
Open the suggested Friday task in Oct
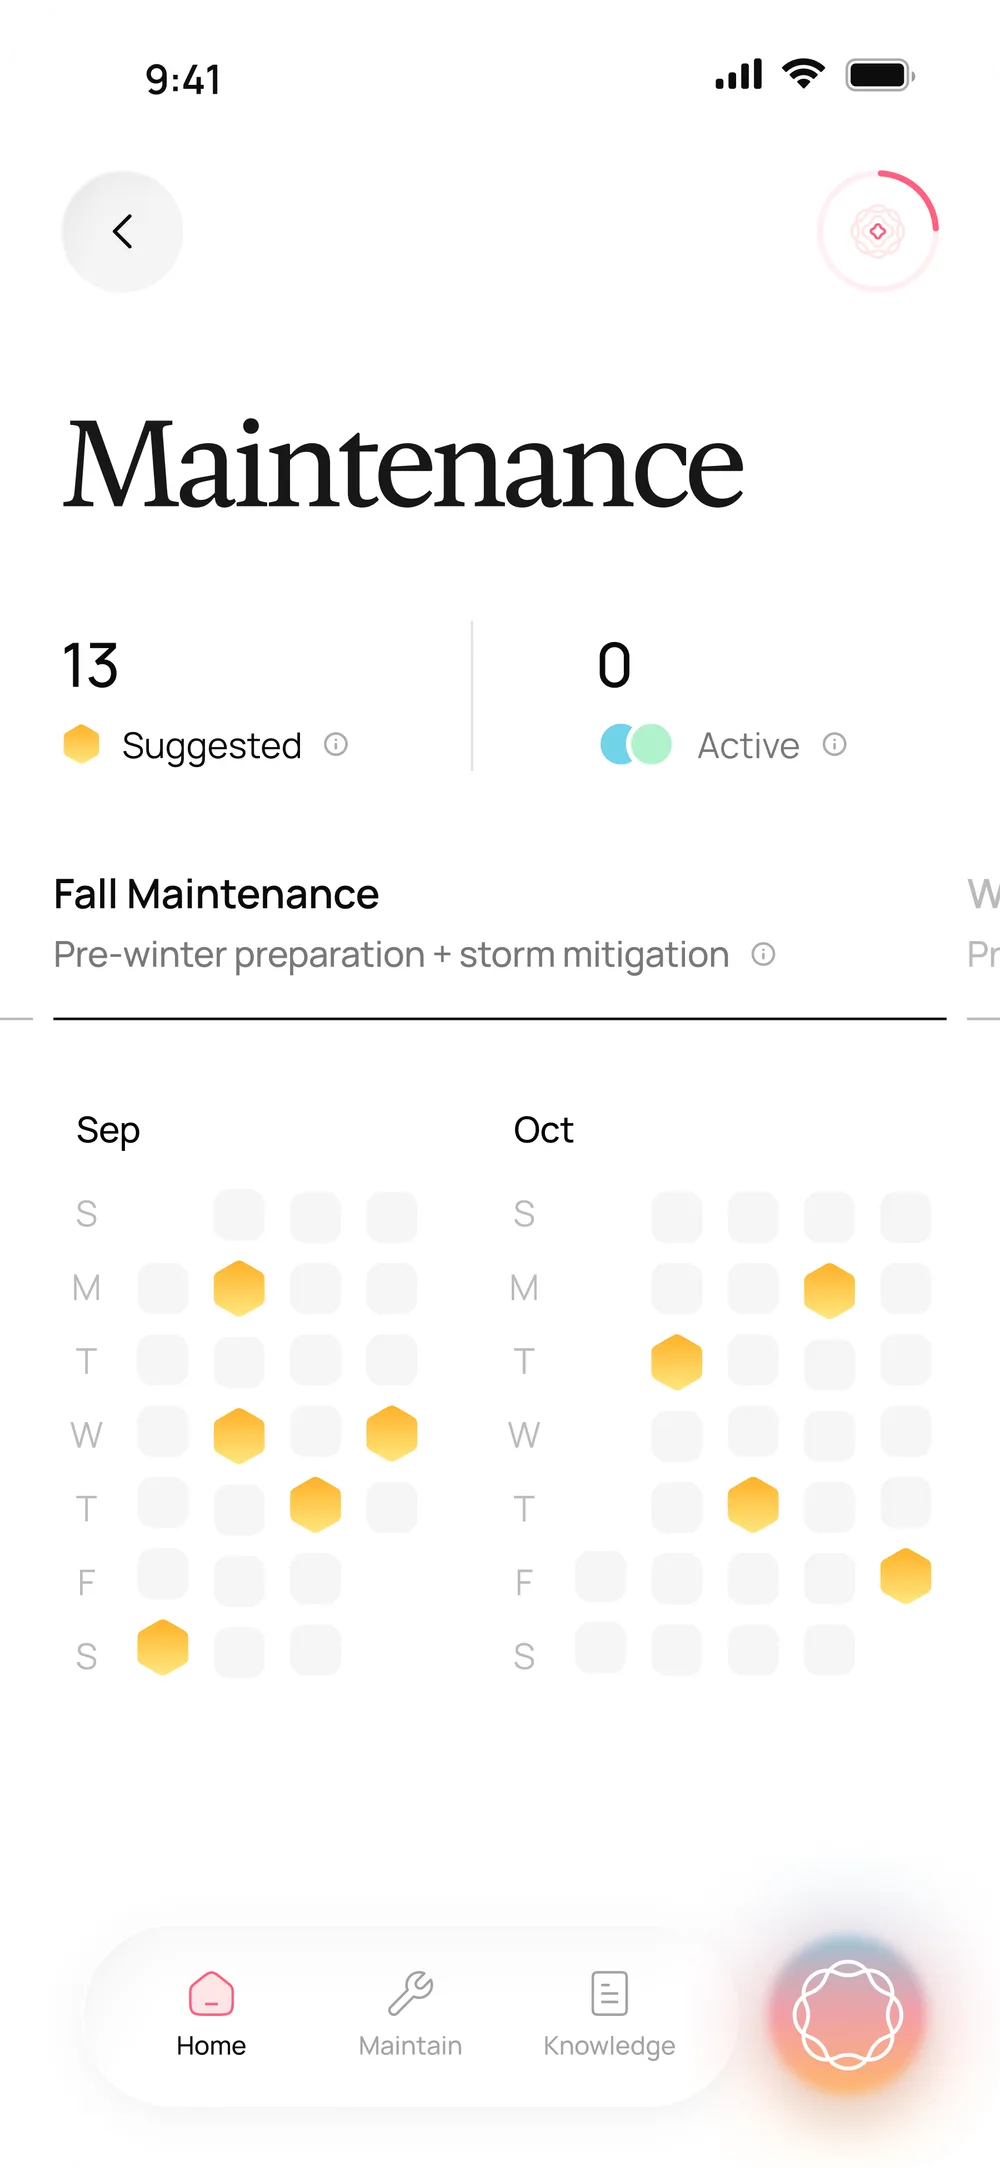906,1576
